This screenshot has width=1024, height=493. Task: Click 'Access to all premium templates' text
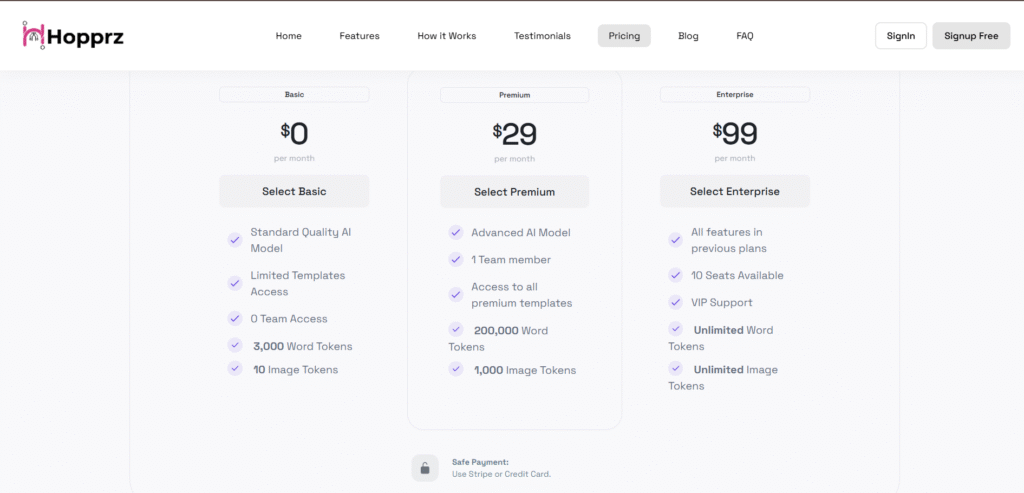point(521,295)
